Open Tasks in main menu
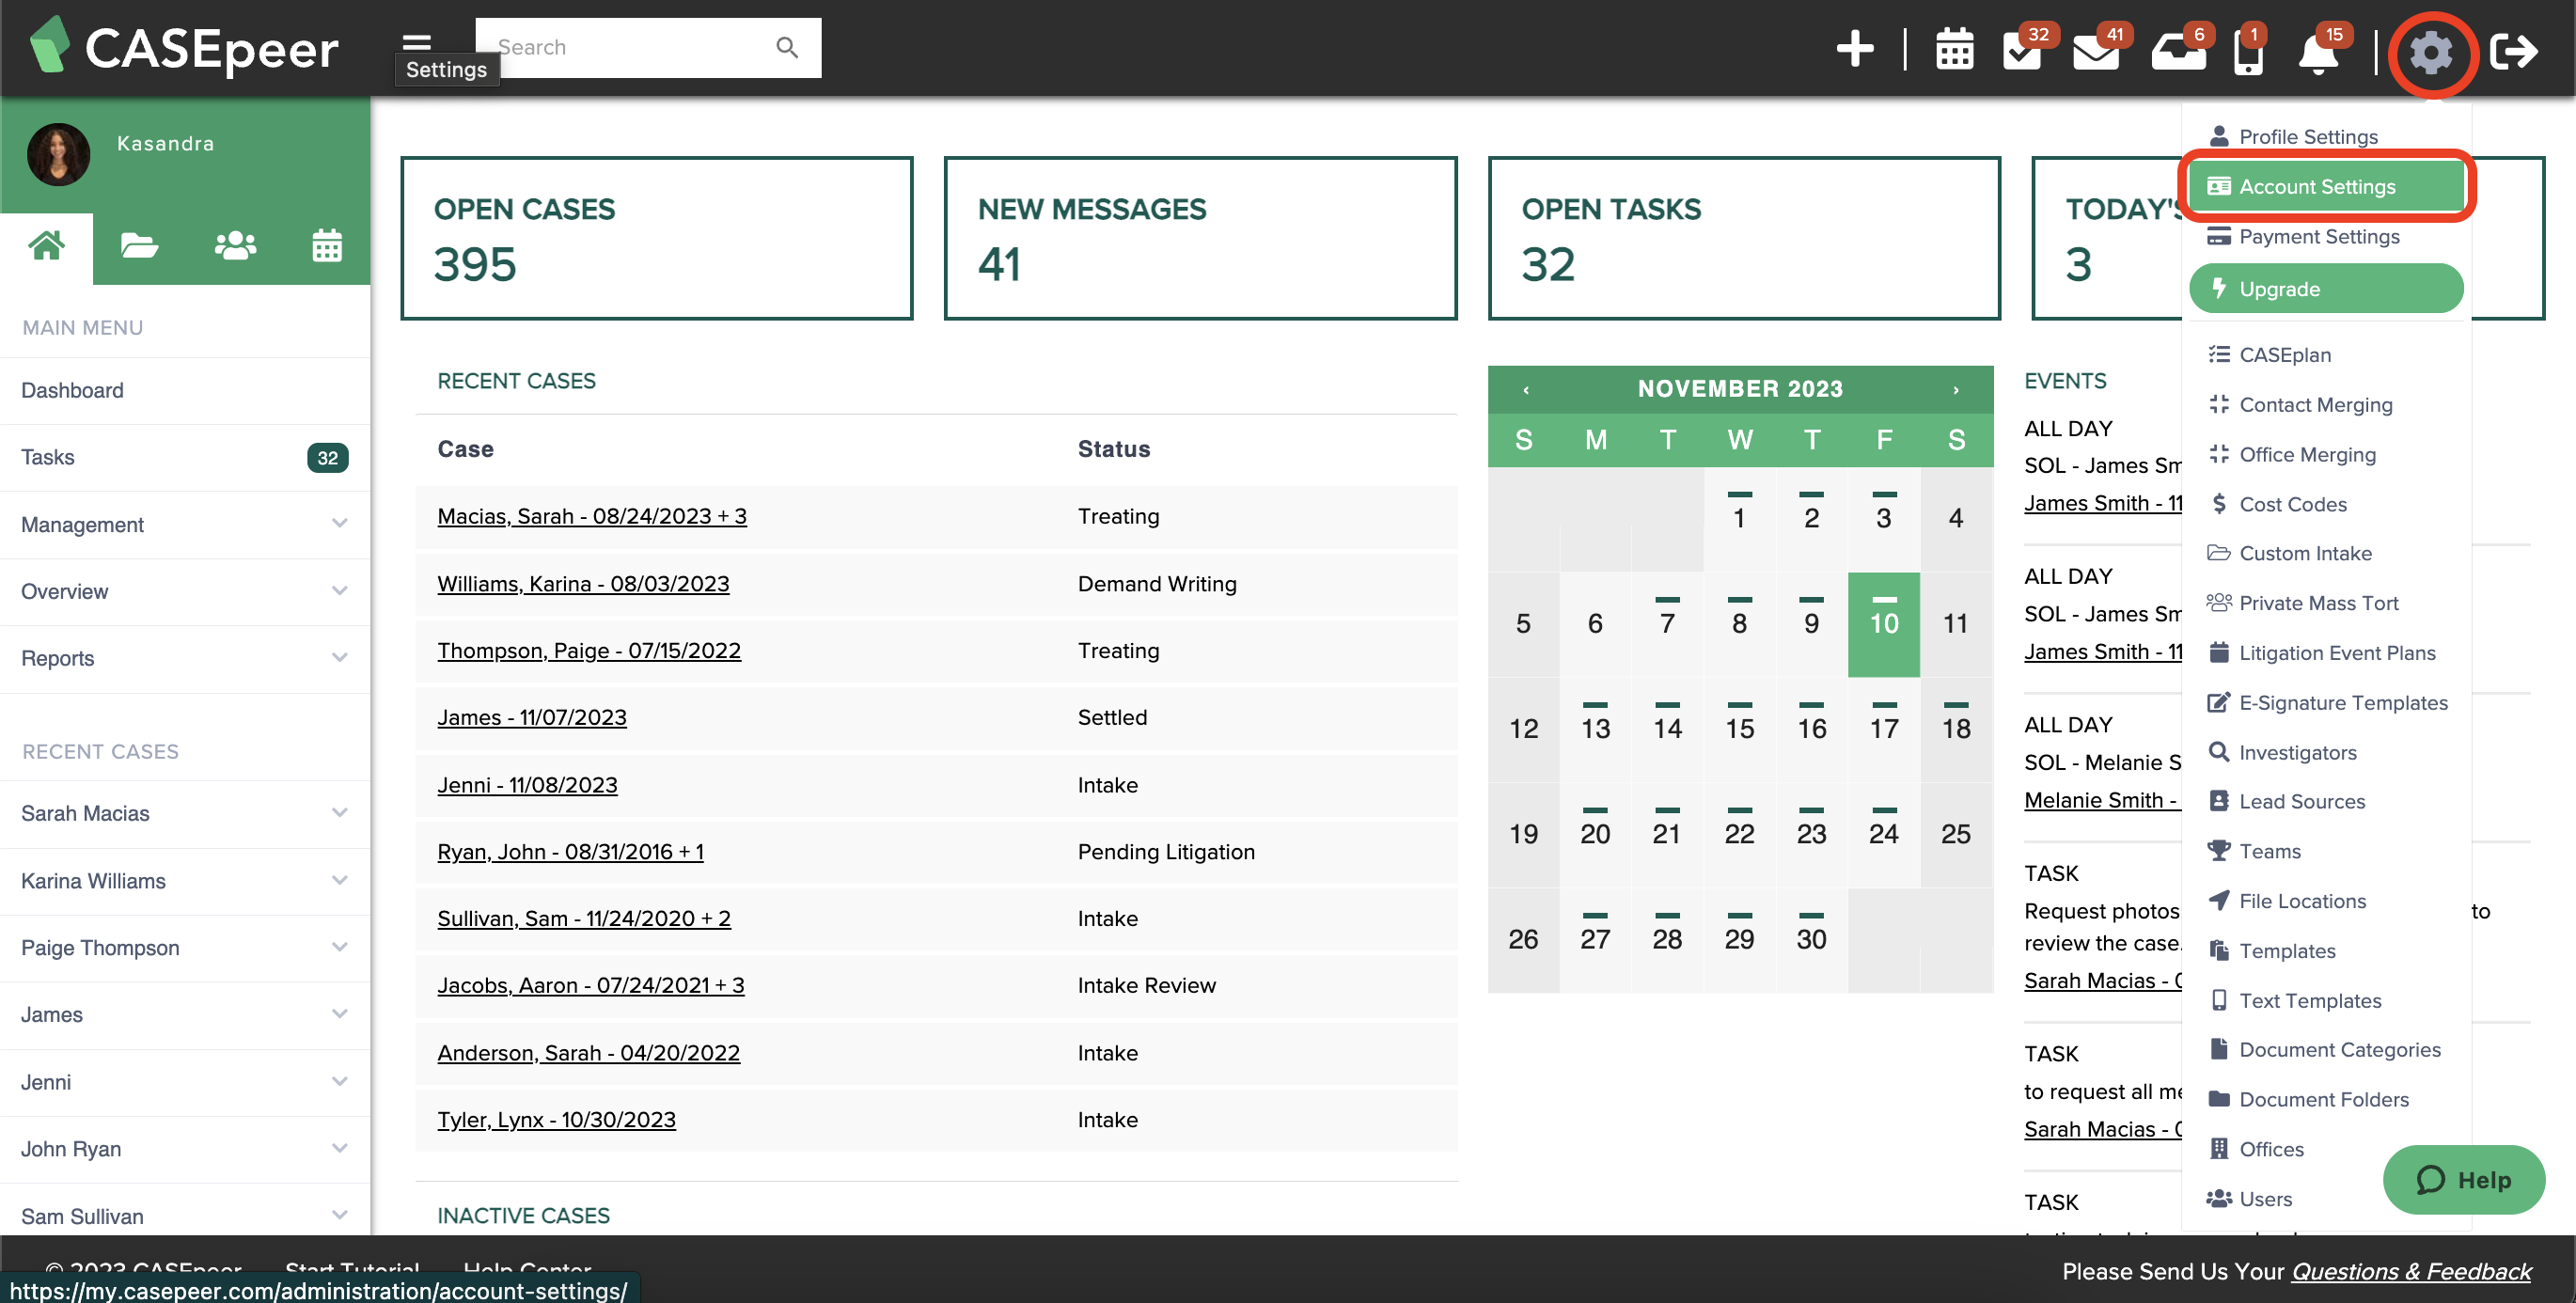The image size is (2576, 1303). (x=185, y=457)
